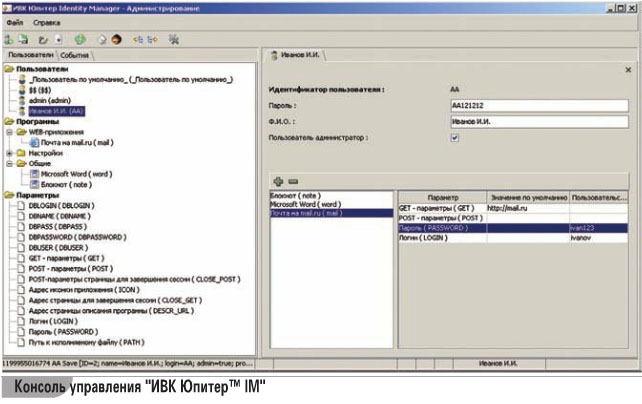Click the user icon on the Иванов И.И. tab
The height and width of the screenshot is (404, 642).
coord(274,55)
